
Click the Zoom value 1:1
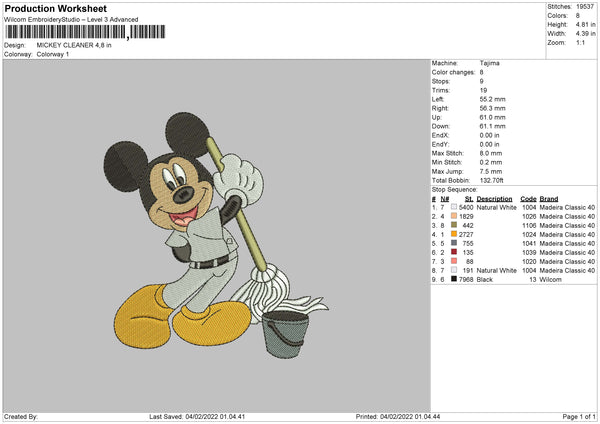tap(580, 42)
